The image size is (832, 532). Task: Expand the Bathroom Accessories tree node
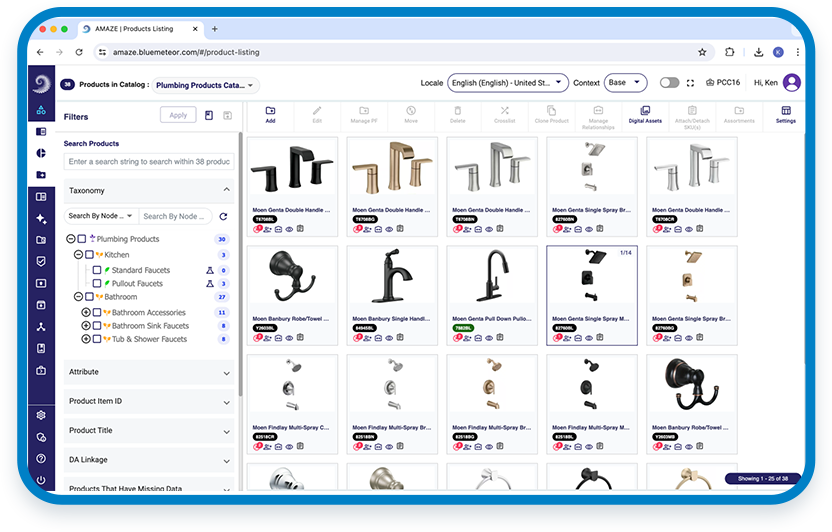(x=86, y=312)
